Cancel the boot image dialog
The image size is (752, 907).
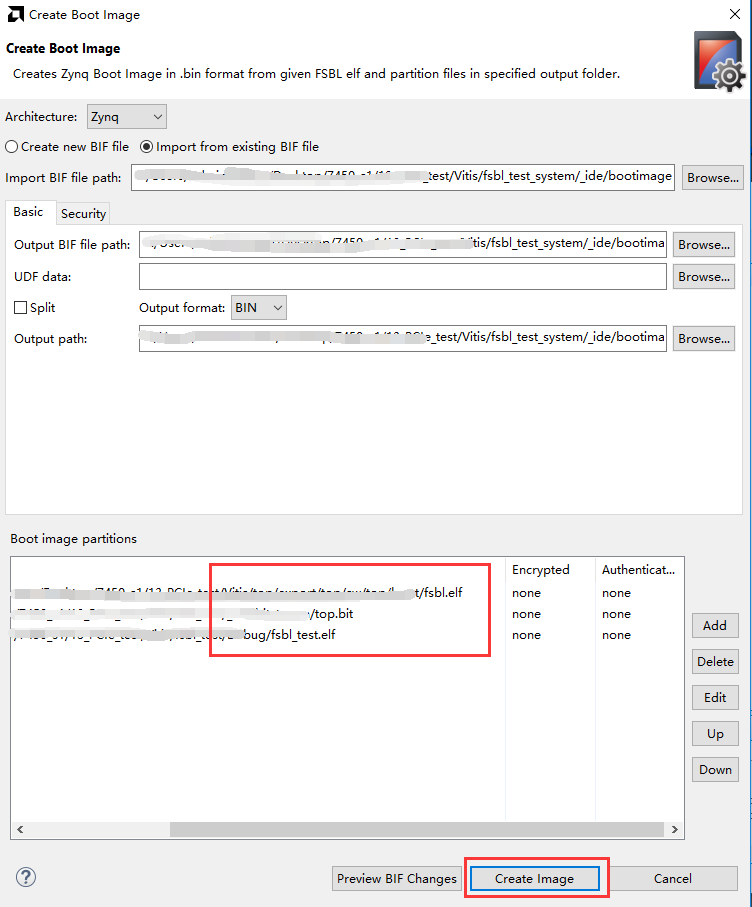point(673,879)
